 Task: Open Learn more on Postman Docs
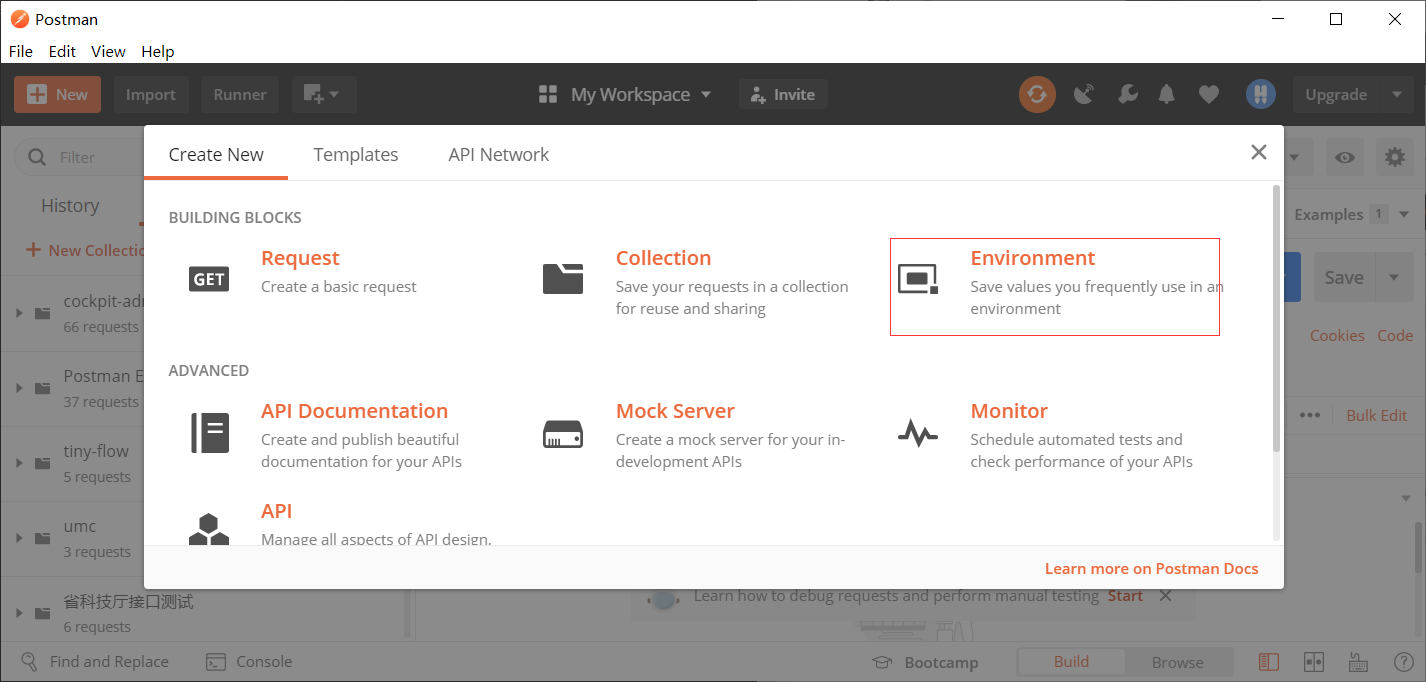point(1151,568)
